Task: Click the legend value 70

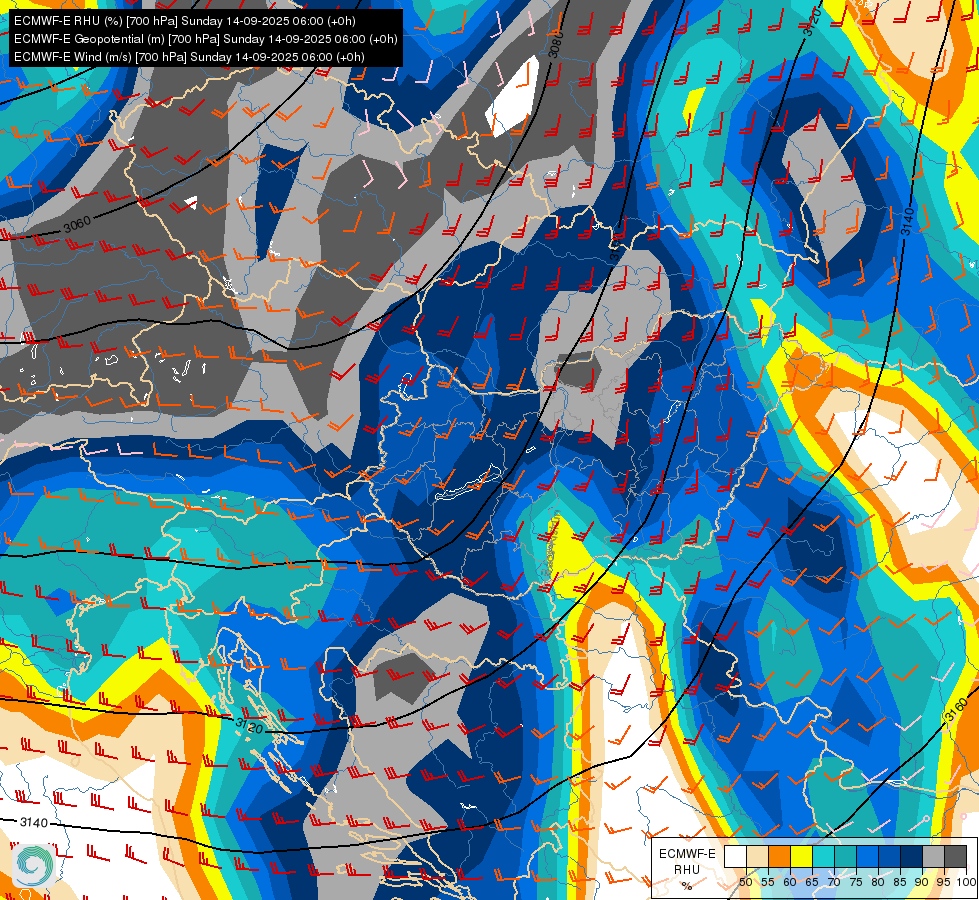Action: [834, 882]
